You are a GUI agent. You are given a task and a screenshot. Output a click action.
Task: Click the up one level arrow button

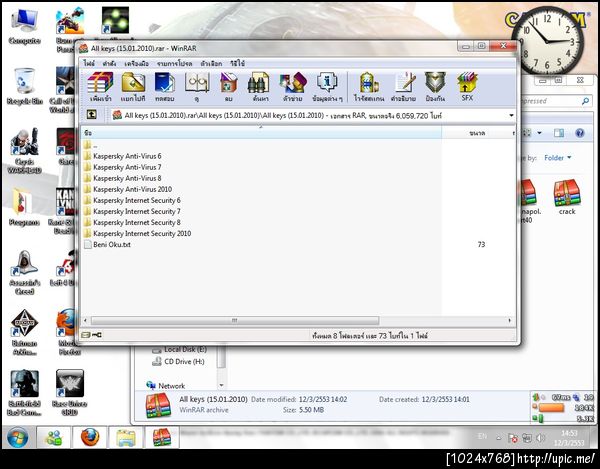pyautogui.click(x=91, y=114)
